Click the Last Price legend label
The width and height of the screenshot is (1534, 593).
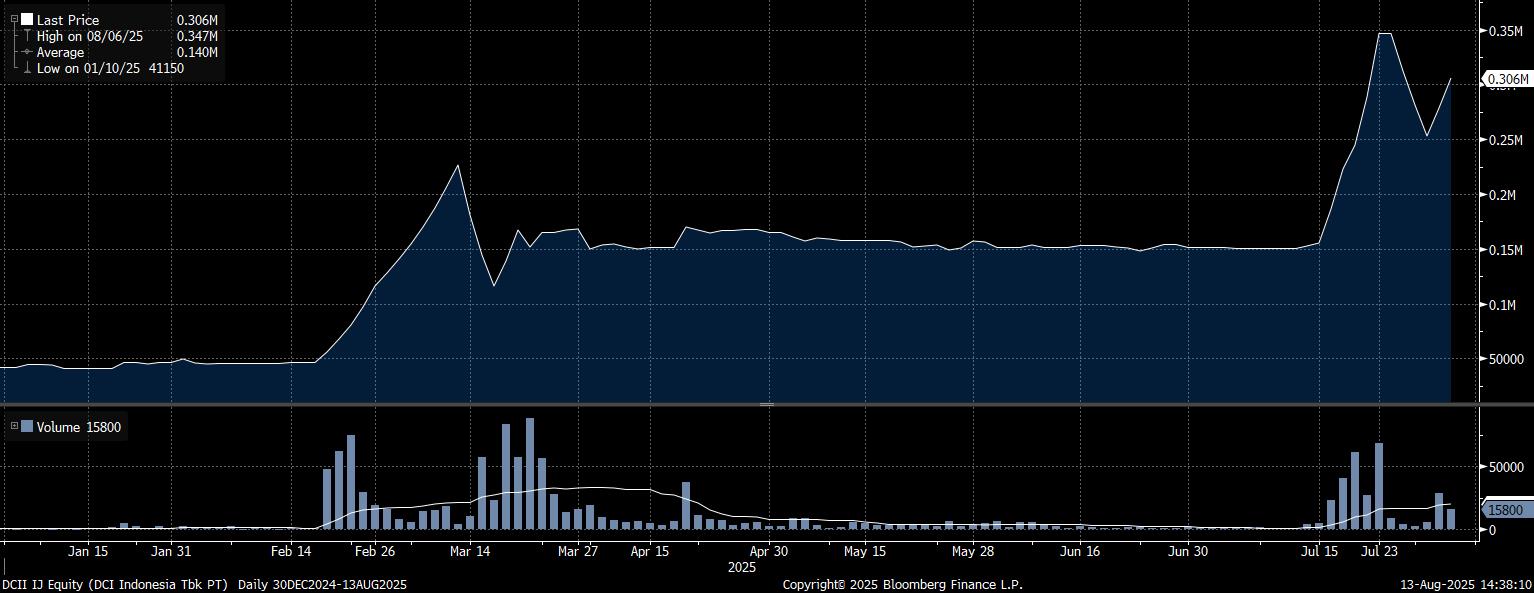click(68, 20)
